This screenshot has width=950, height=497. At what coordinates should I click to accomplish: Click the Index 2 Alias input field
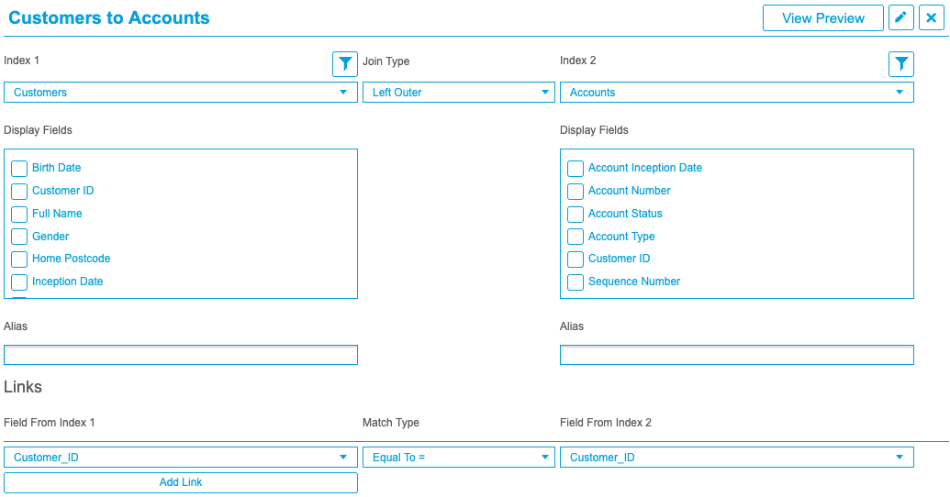click(736, 355)
